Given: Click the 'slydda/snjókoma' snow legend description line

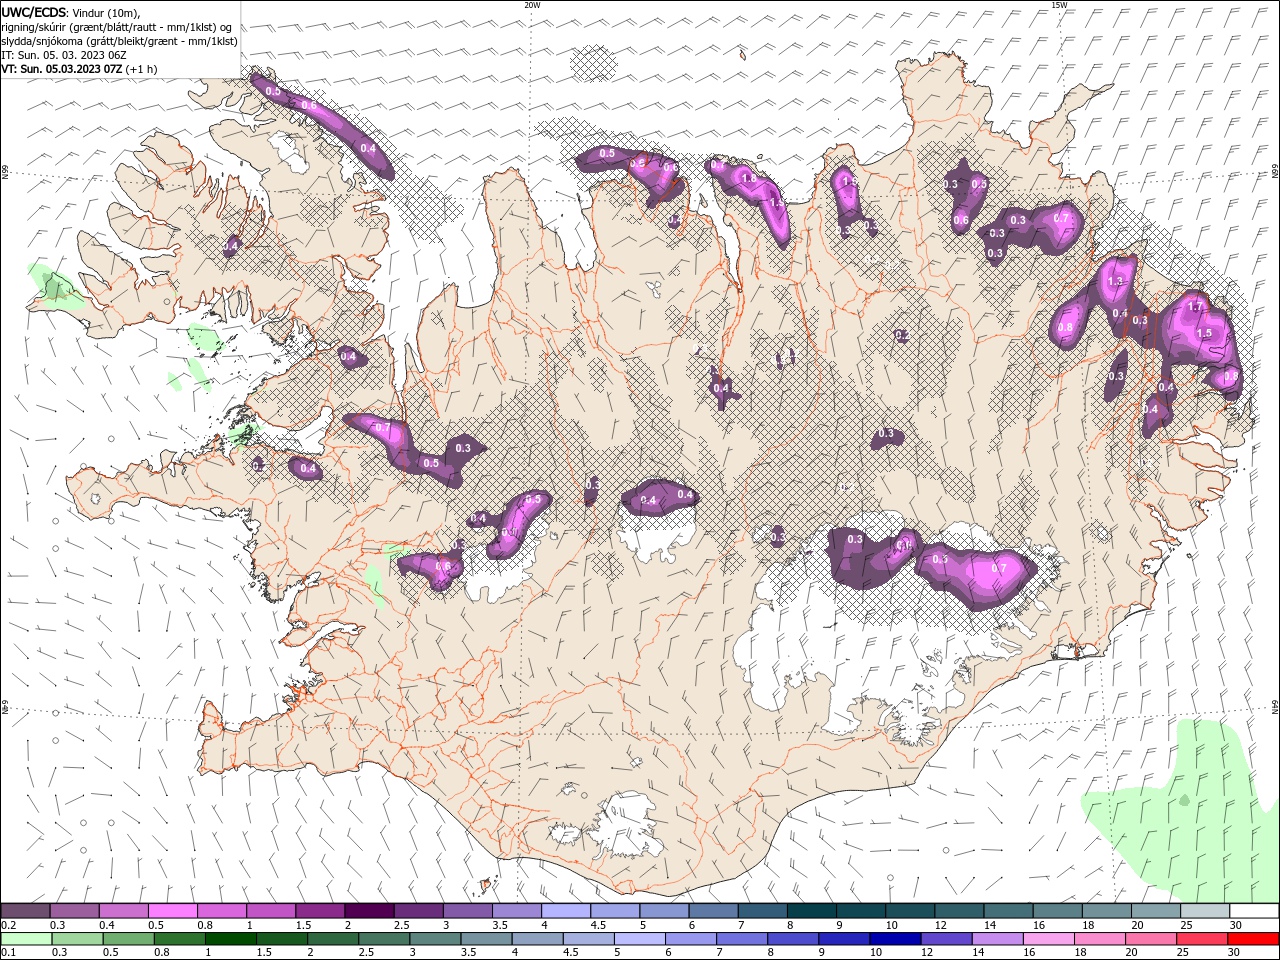Looking at the screenshot, I should coord(119,41).
